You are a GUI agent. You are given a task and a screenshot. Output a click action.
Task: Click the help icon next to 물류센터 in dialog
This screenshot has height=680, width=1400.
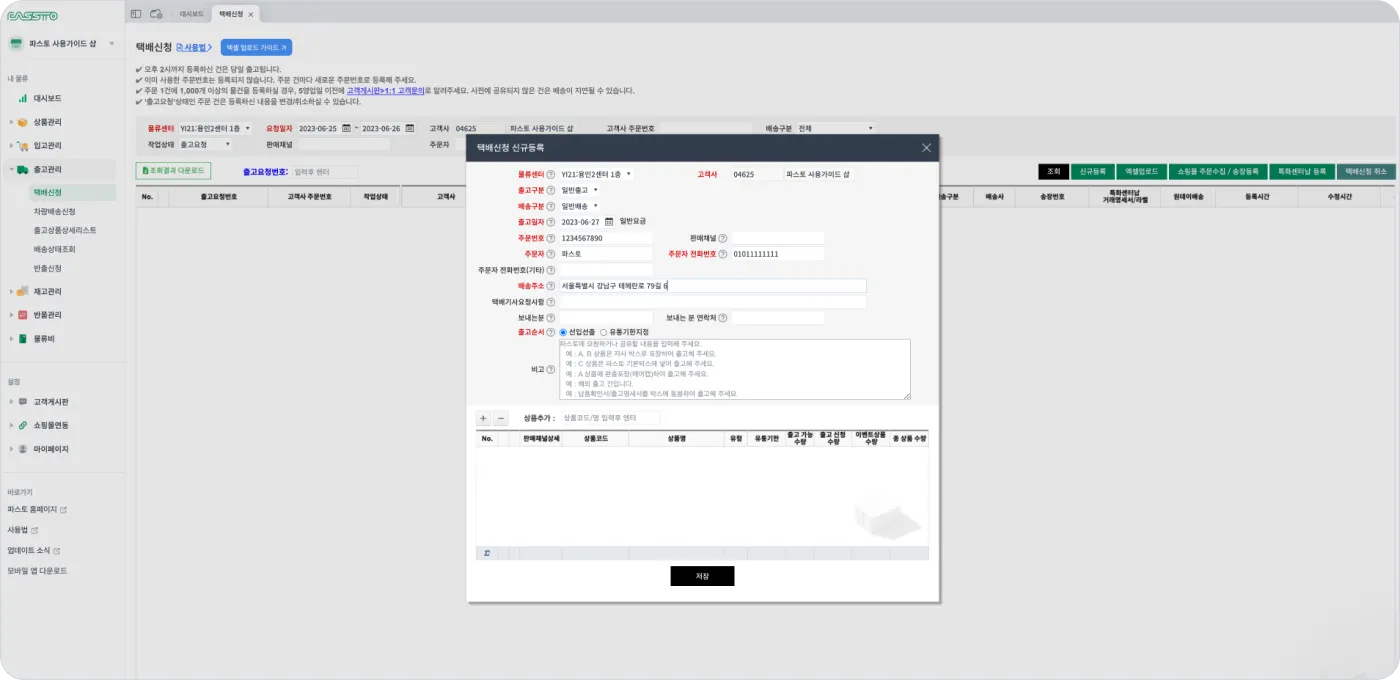point(550,174)
